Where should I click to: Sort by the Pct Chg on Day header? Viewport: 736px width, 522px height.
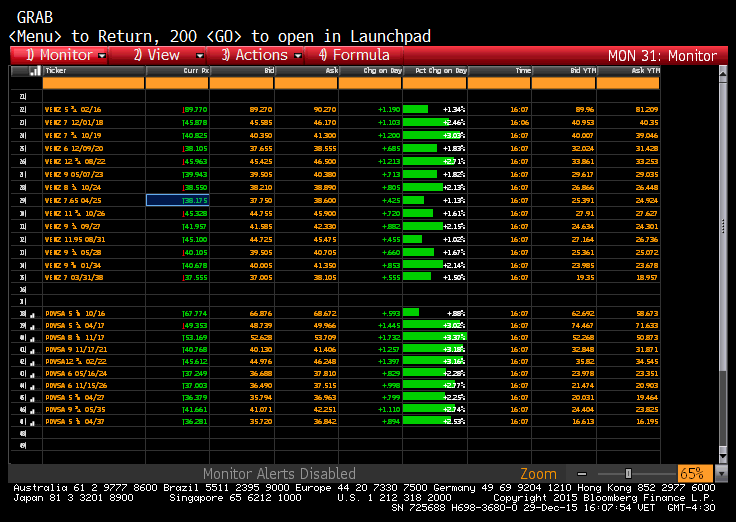point(435,71)
